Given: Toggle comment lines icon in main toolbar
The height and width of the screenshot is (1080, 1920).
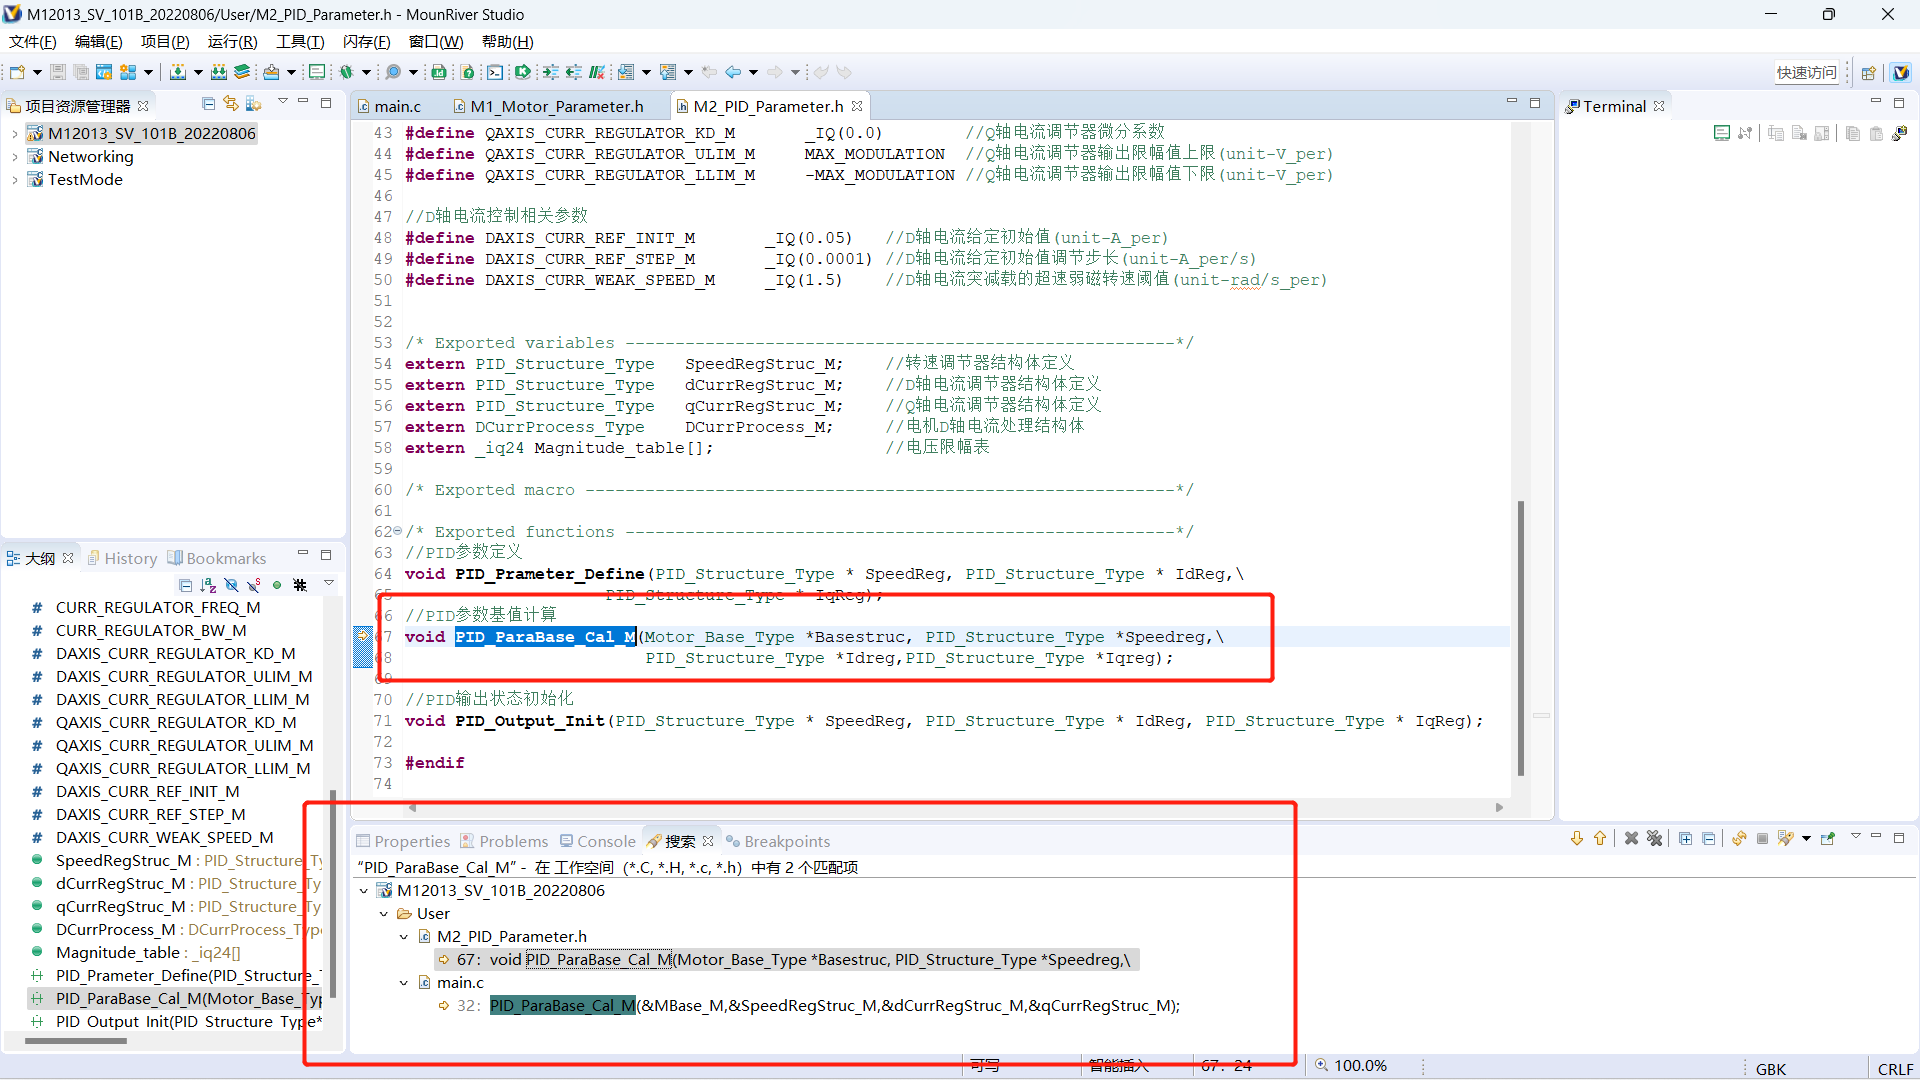Looking at the screenshot, I should [597, 72].
